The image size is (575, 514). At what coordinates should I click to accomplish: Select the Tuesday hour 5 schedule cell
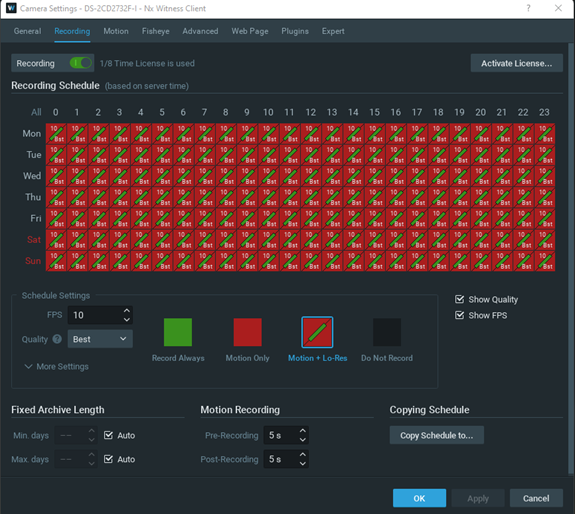pyautogui.click(x=162, y=155)
